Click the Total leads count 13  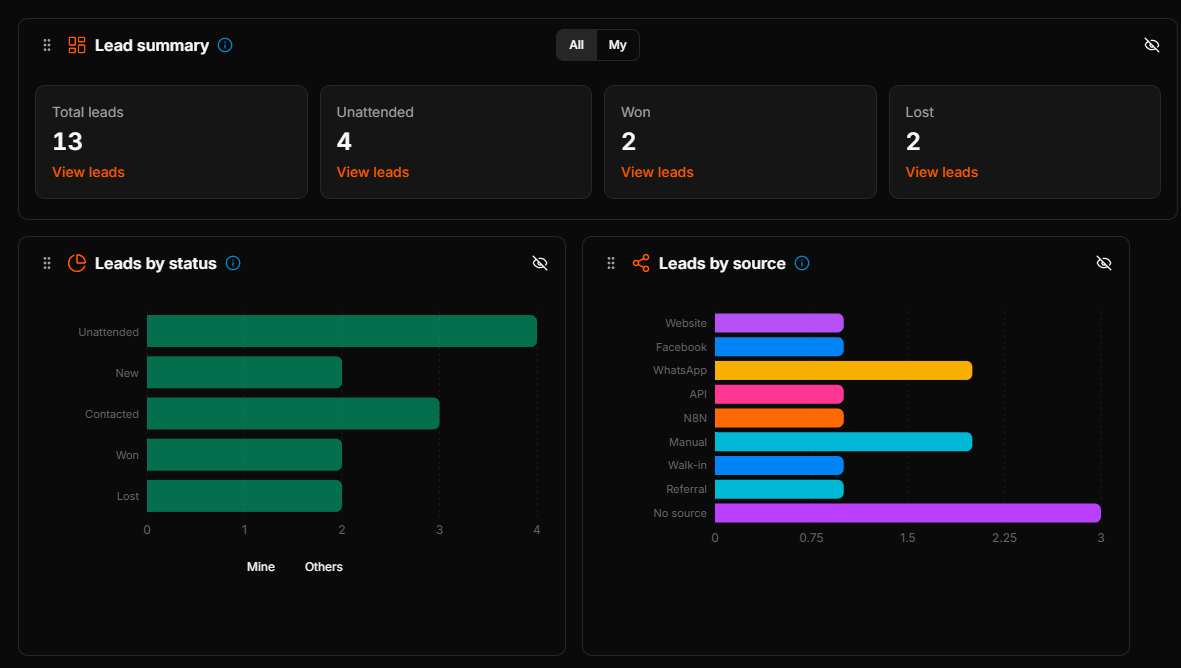click(68, 142)
